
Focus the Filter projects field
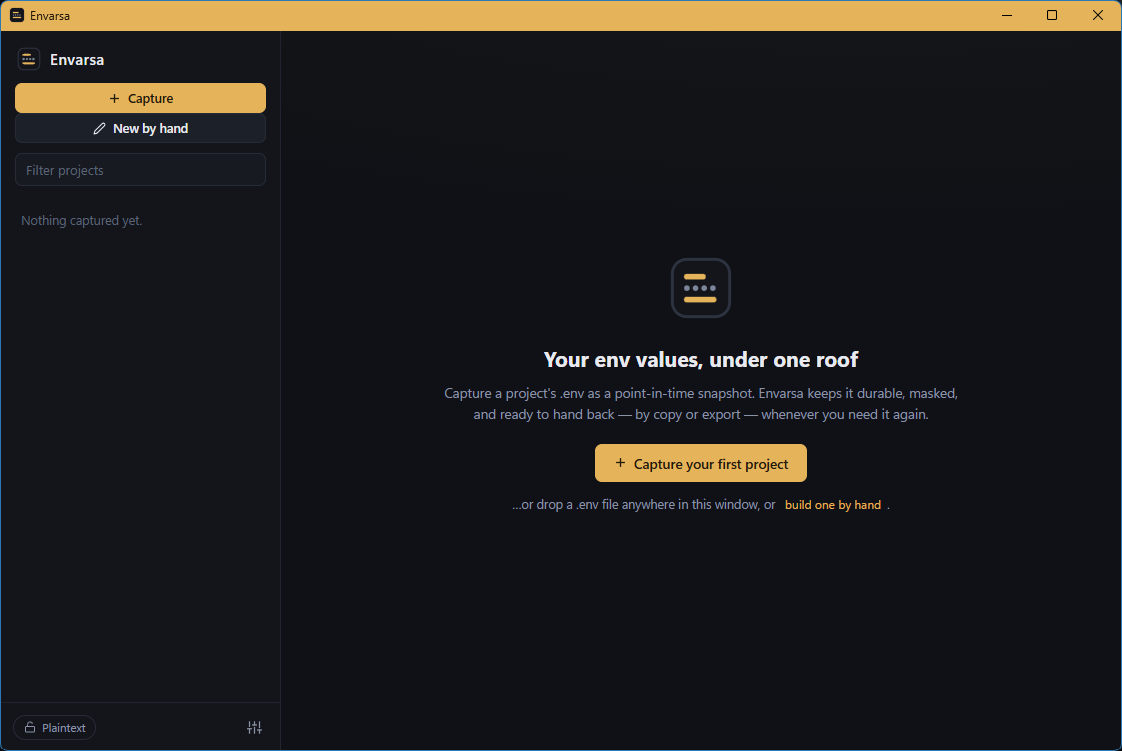coord(140,170)
